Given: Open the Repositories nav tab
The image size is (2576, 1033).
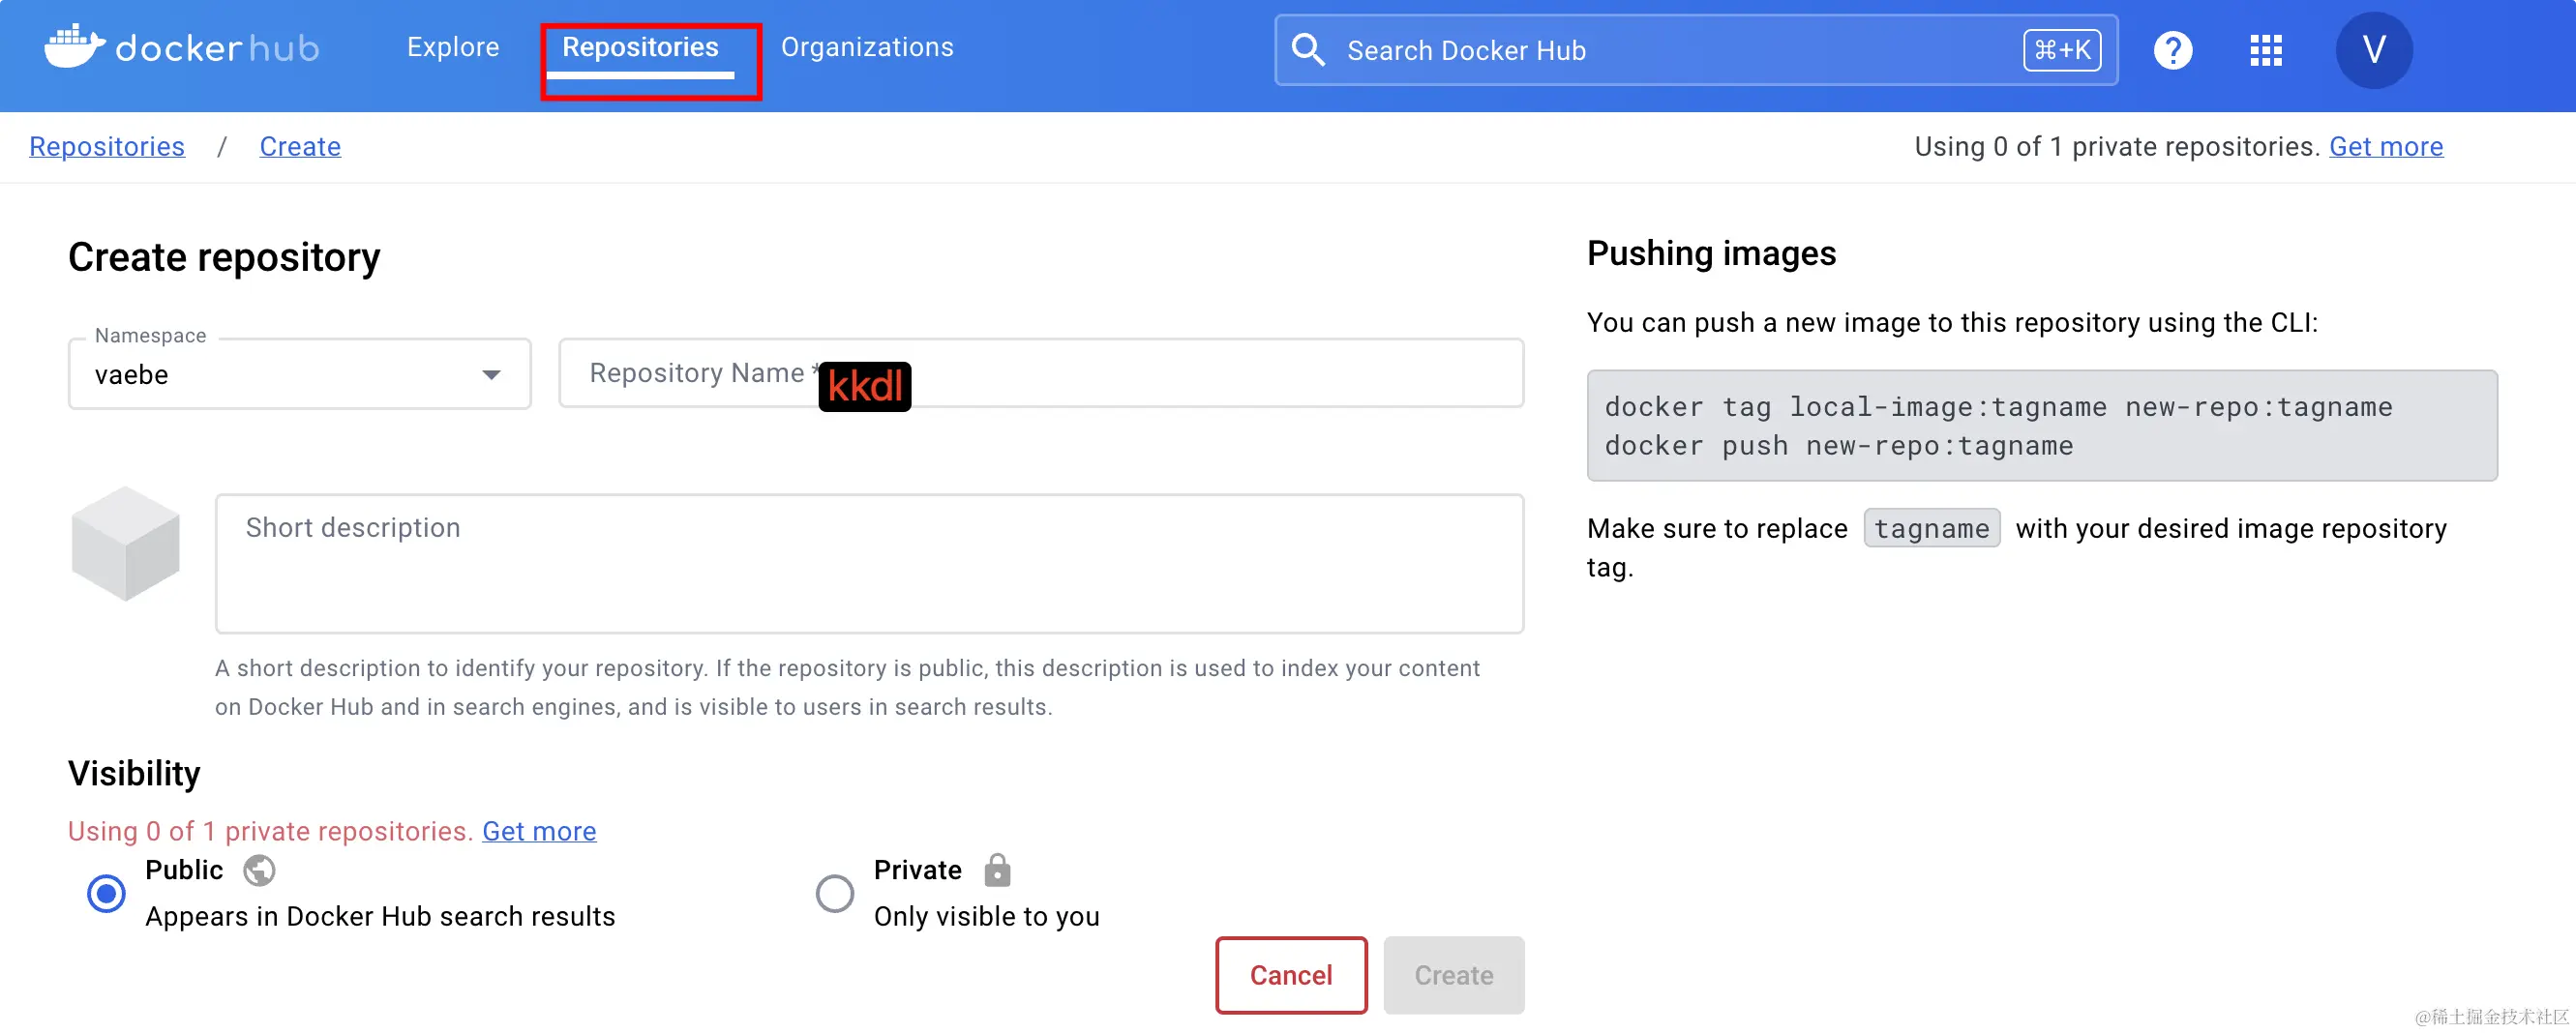Looking at the screenshot, I should (640, 47).
